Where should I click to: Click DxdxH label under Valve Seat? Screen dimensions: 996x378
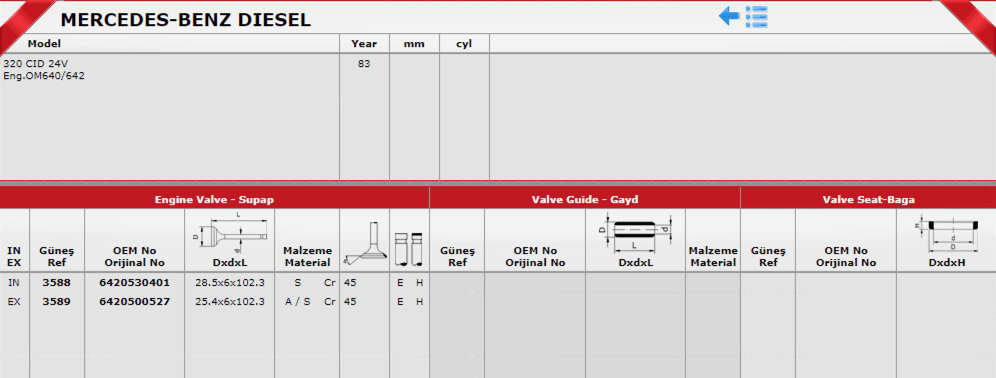click(946, 262)
